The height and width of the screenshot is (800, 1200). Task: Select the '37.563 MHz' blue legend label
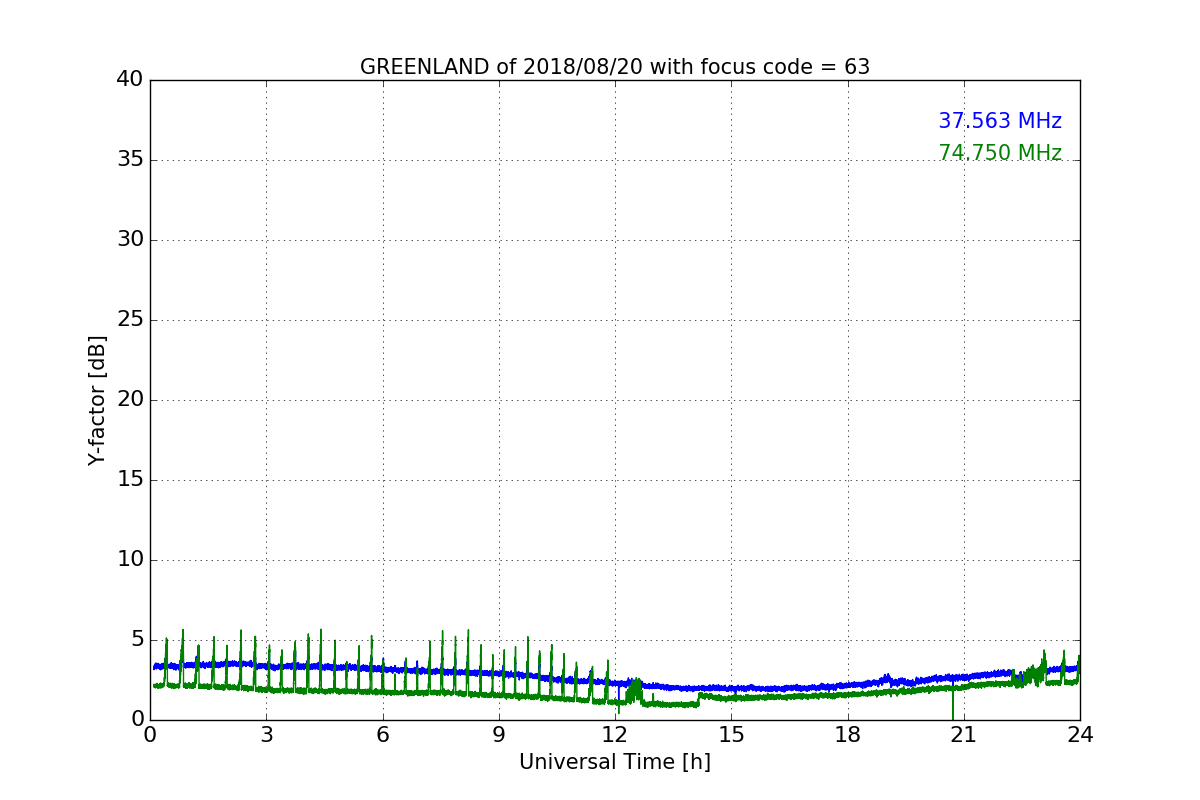click(x=1000, y=121)
